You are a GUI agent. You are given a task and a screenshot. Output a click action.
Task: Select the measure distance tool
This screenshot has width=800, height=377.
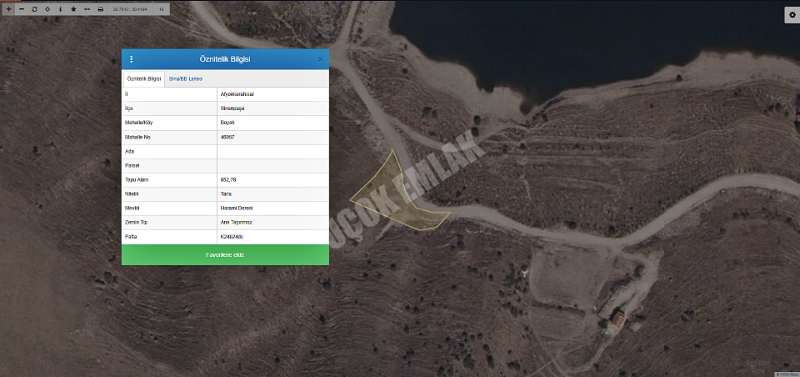point(87,9)
